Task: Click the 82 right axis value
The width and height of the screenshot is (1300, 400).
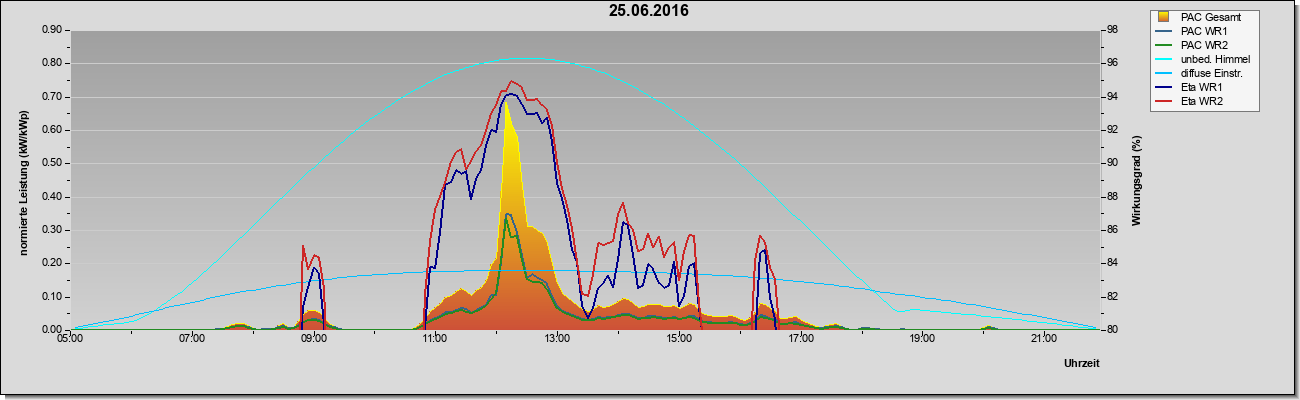Action: (1110, 296)
